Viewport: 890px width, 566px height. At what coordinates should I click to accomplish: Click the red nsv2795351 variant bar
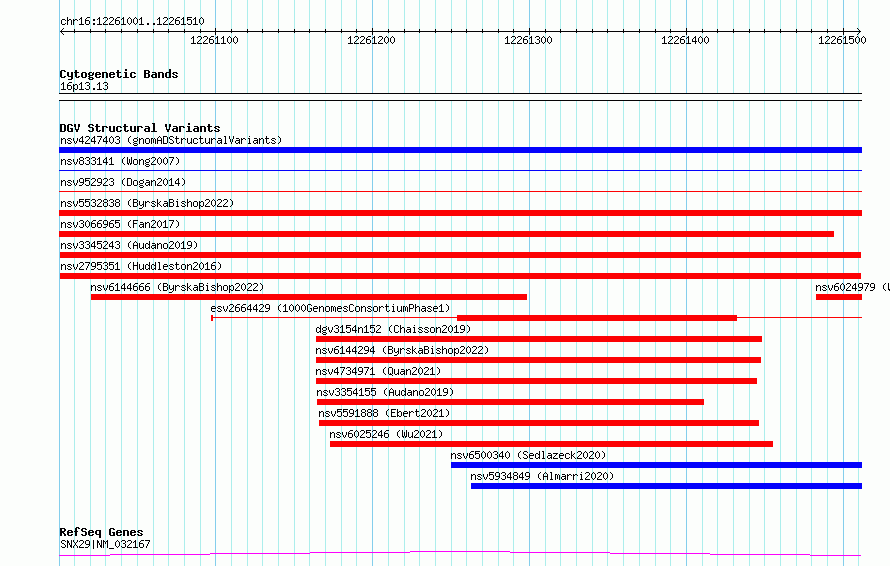tap(460, 276)
